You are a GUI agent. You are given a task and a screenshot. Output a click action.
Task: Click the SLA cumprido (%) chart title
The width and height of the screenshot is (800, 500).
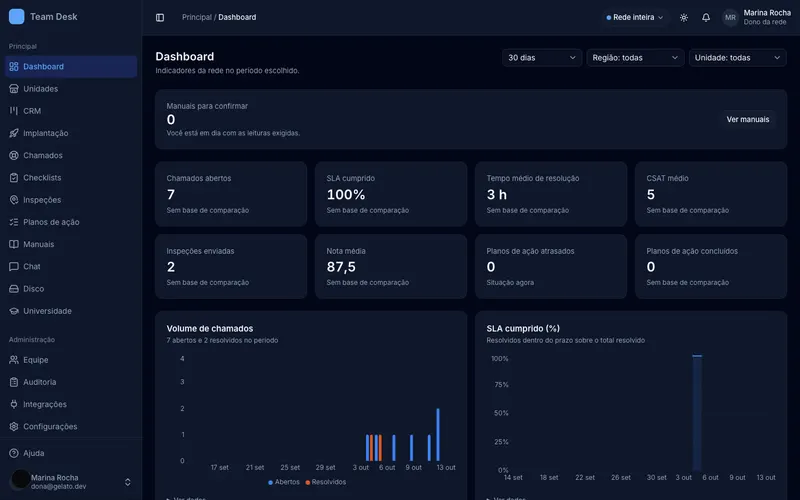click(523, 329)
